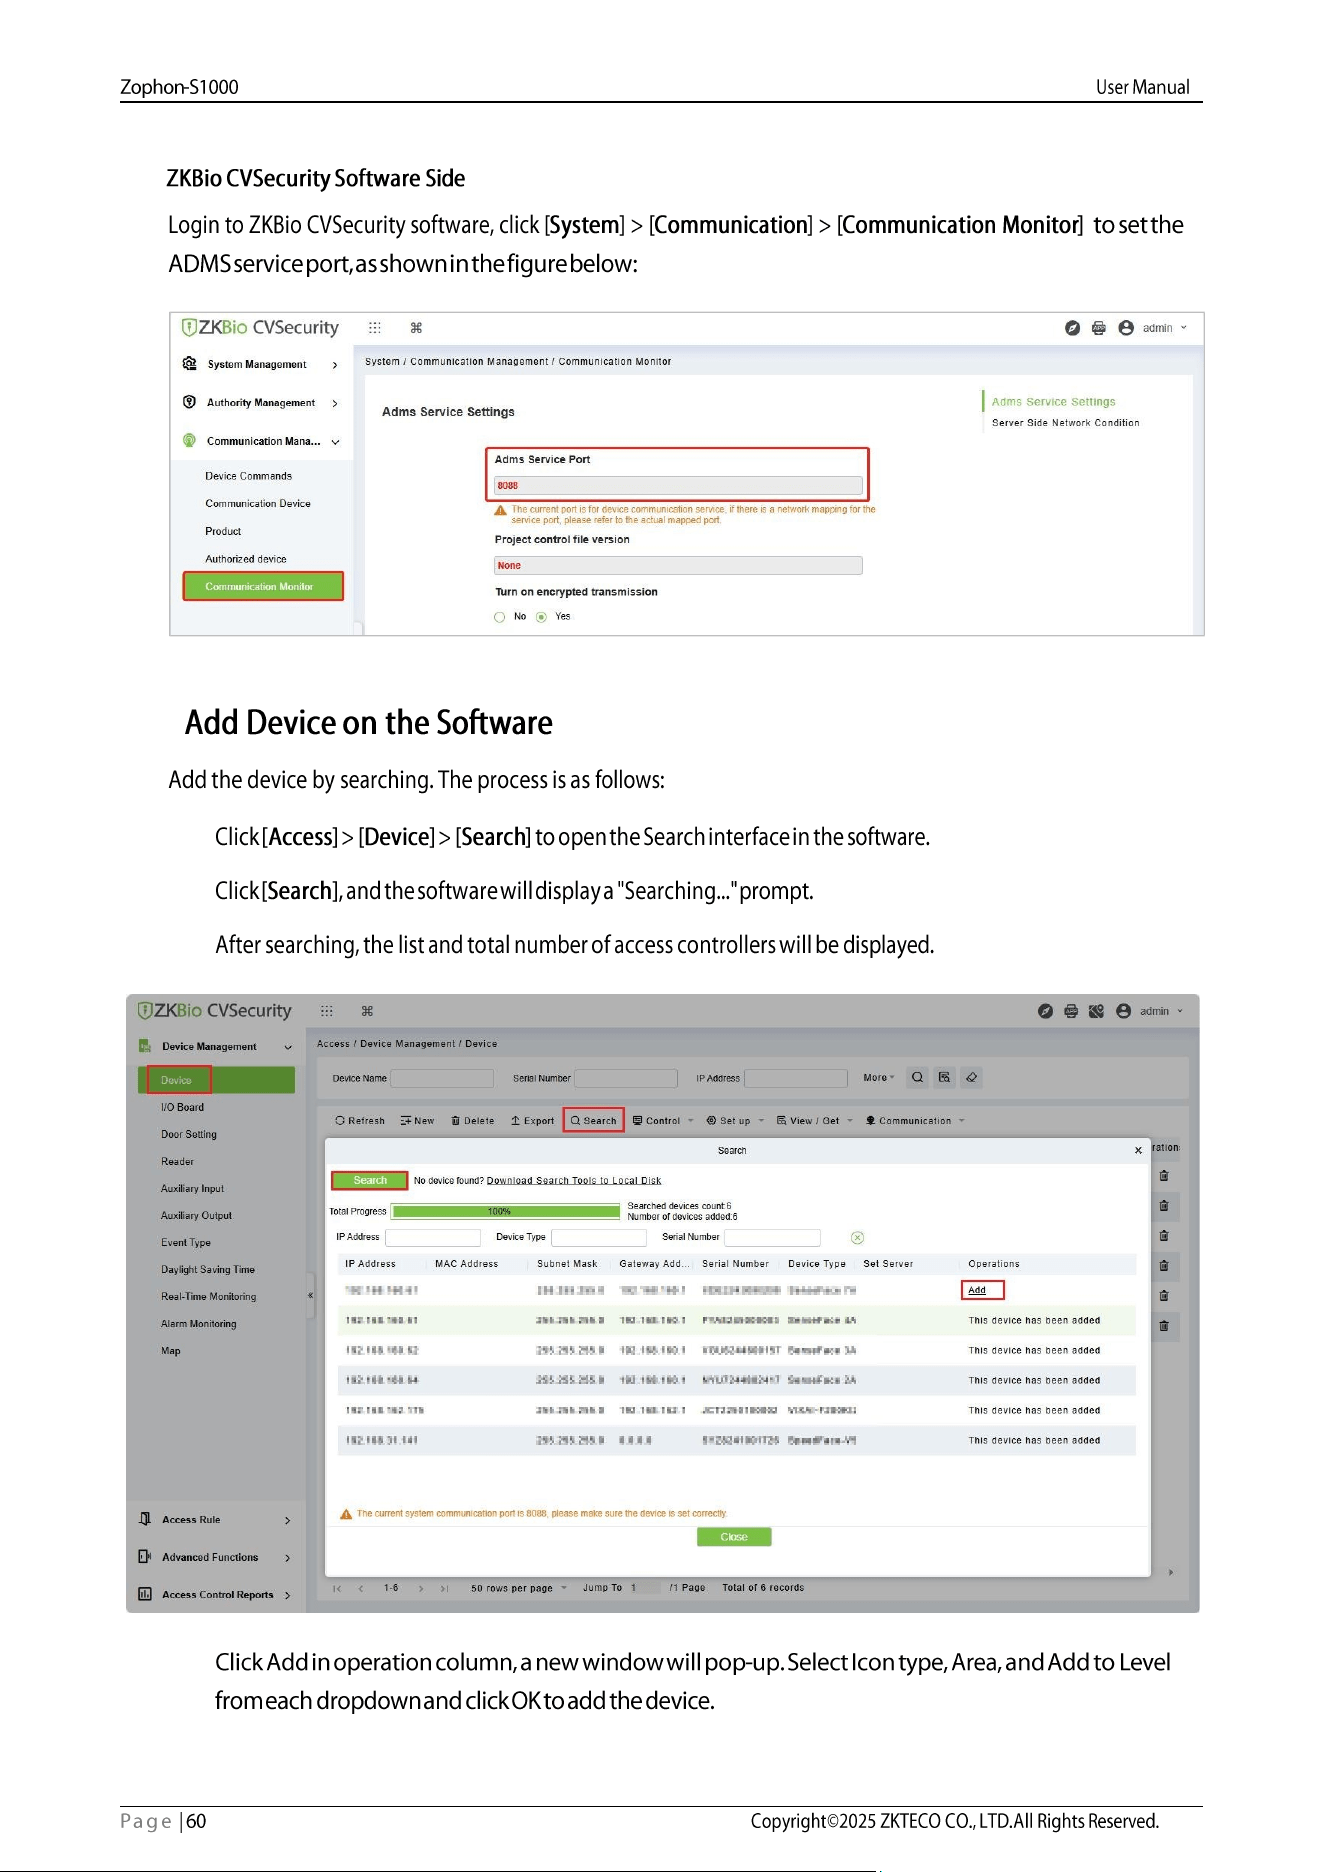Select Communication Monitor menu item
This screenshot has height=1872, width=1324.
(263, 587)
